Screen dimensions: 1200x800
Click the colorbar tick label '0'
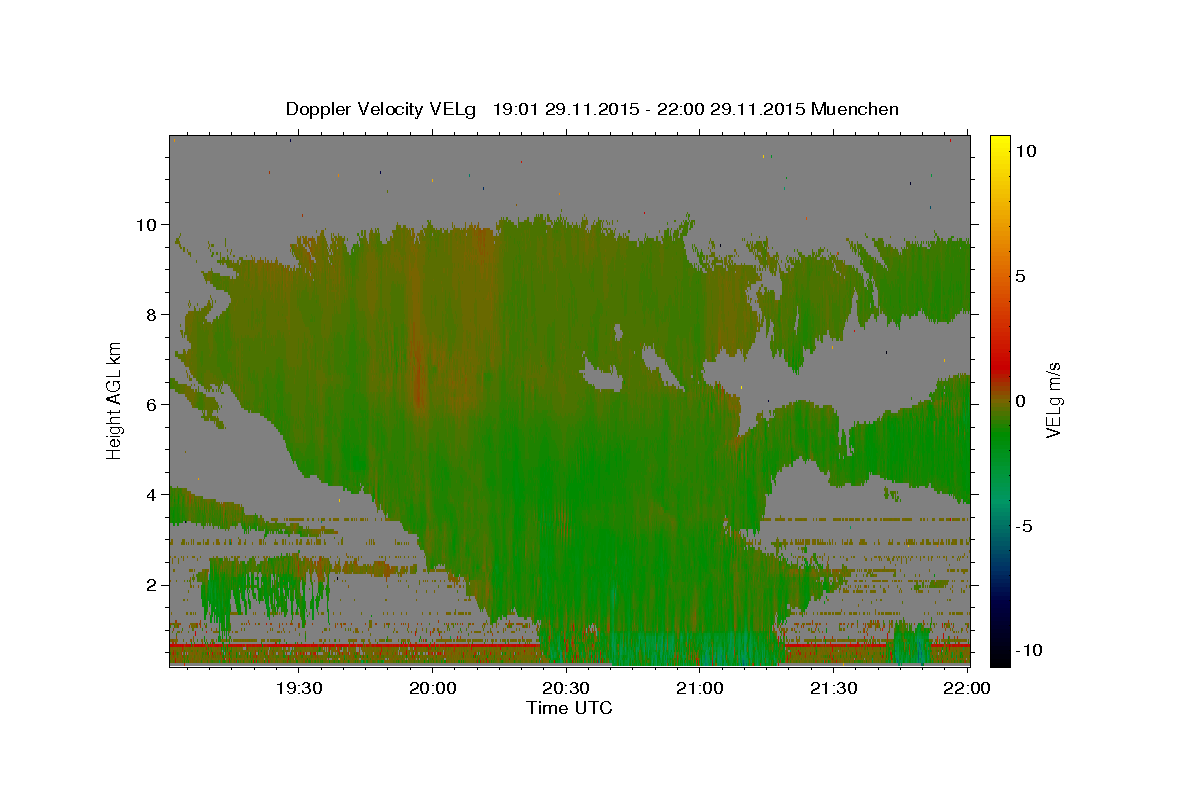click(1022, 401)
